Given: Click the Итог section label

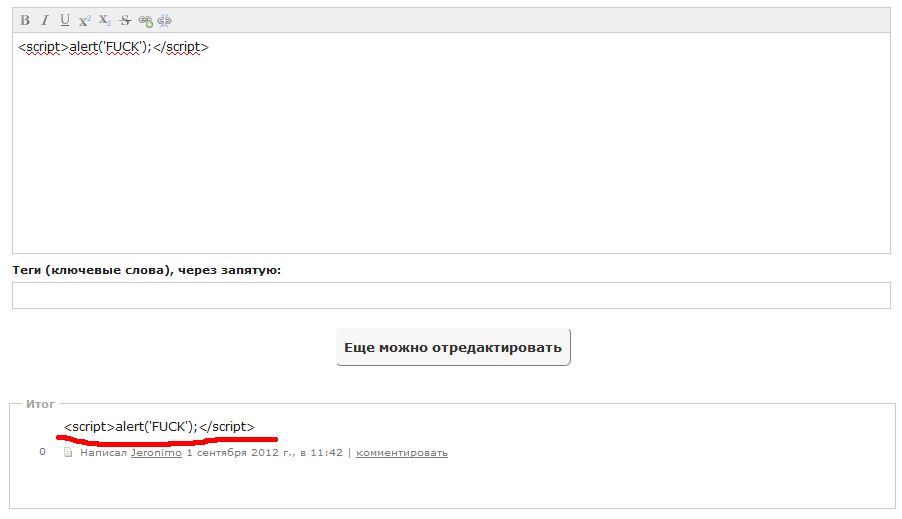Looking at the screenshot, I should 40,404.
